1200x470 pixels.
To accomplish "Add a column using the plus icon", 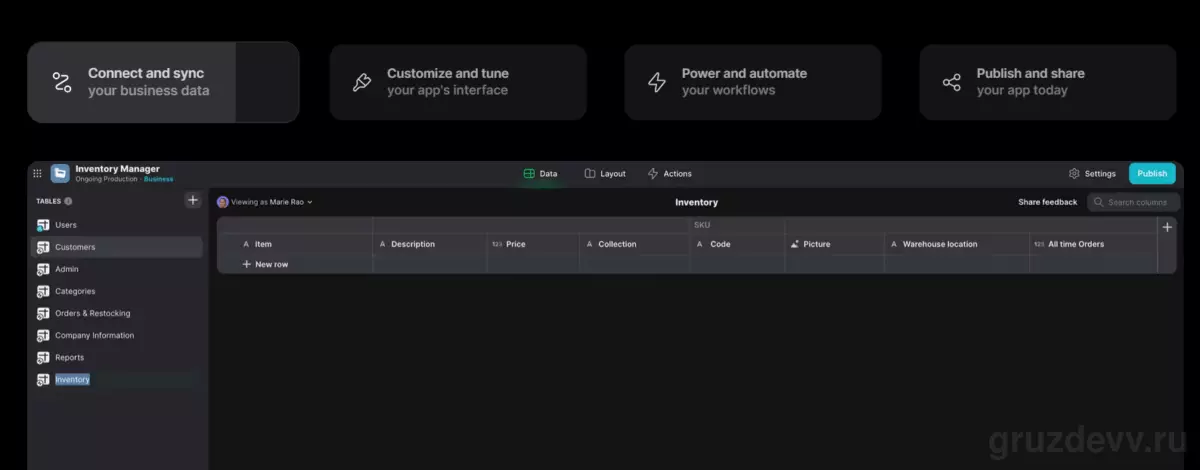I will [x=1167, y=227].
